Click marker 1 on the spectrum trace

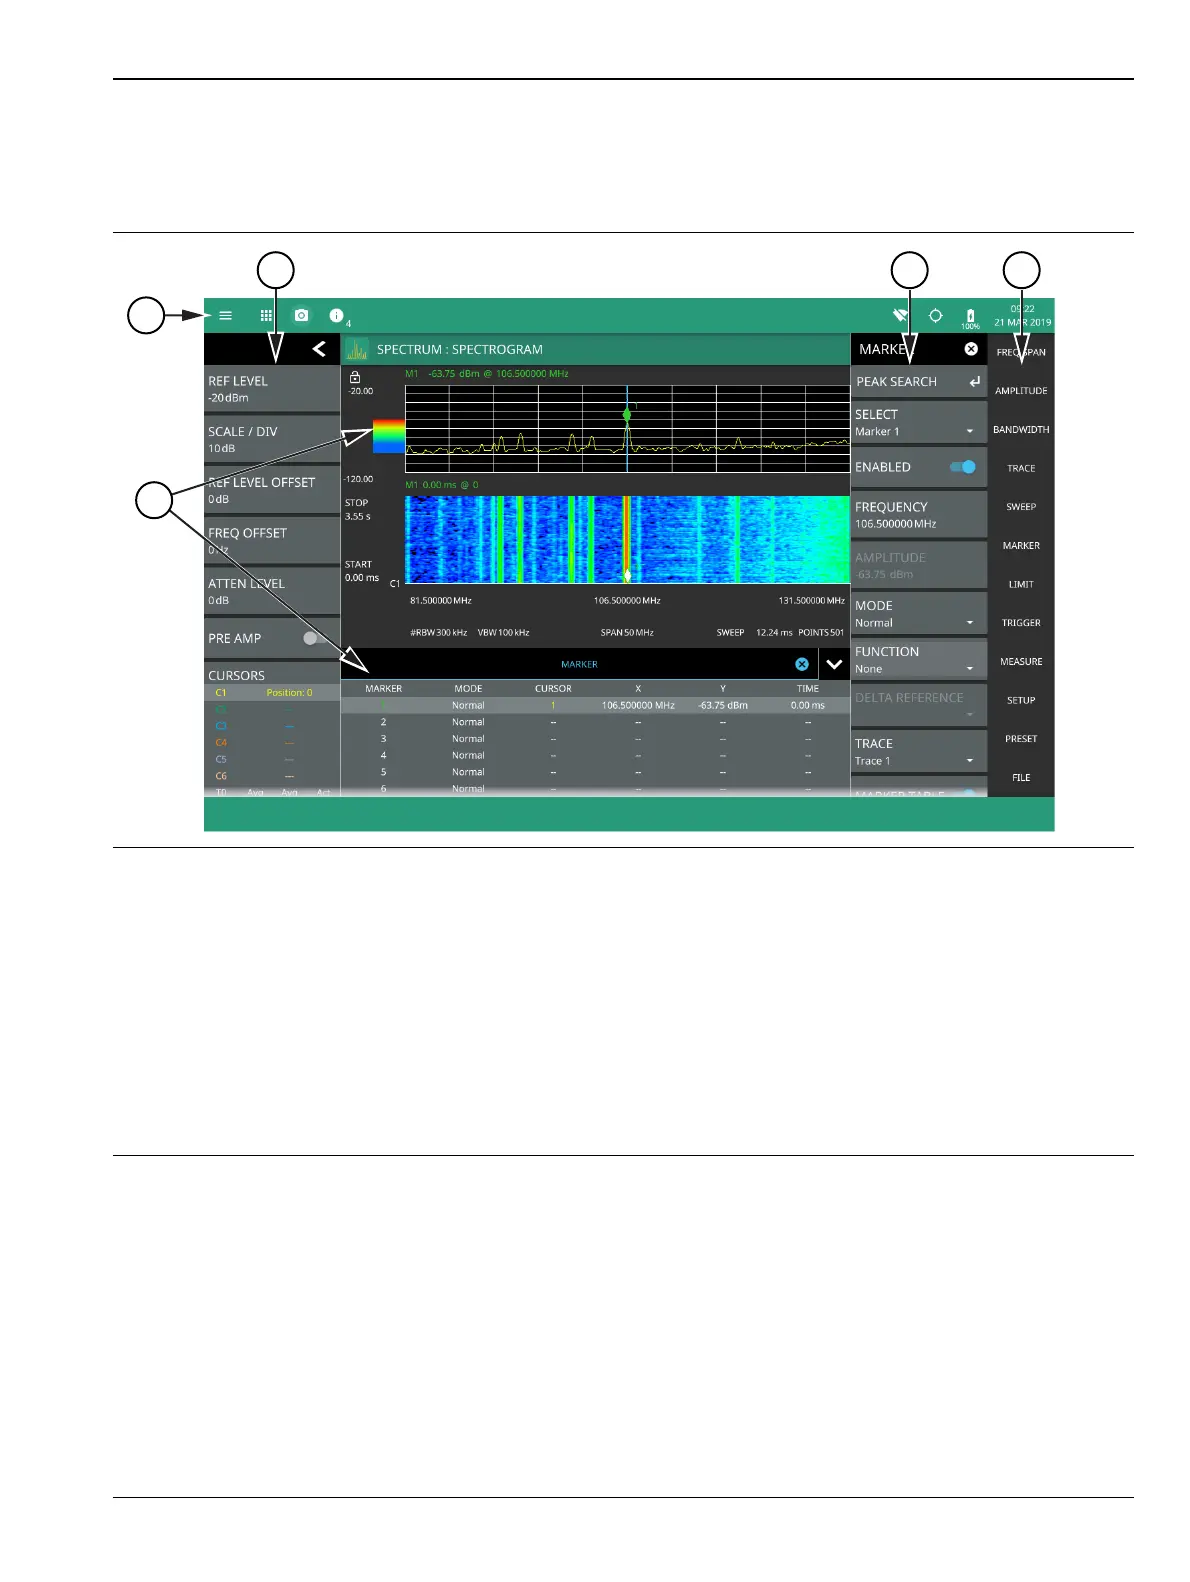tap(627, 413)
